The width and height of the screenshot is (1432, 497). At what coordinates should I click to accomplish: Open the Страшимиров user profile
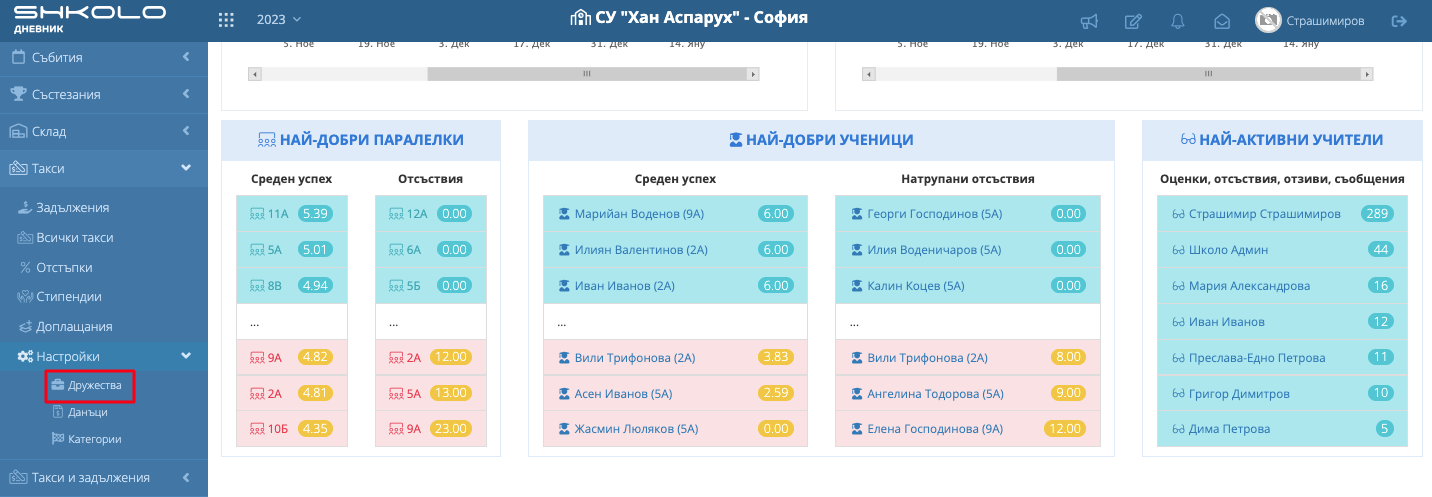click(1310, 20)
